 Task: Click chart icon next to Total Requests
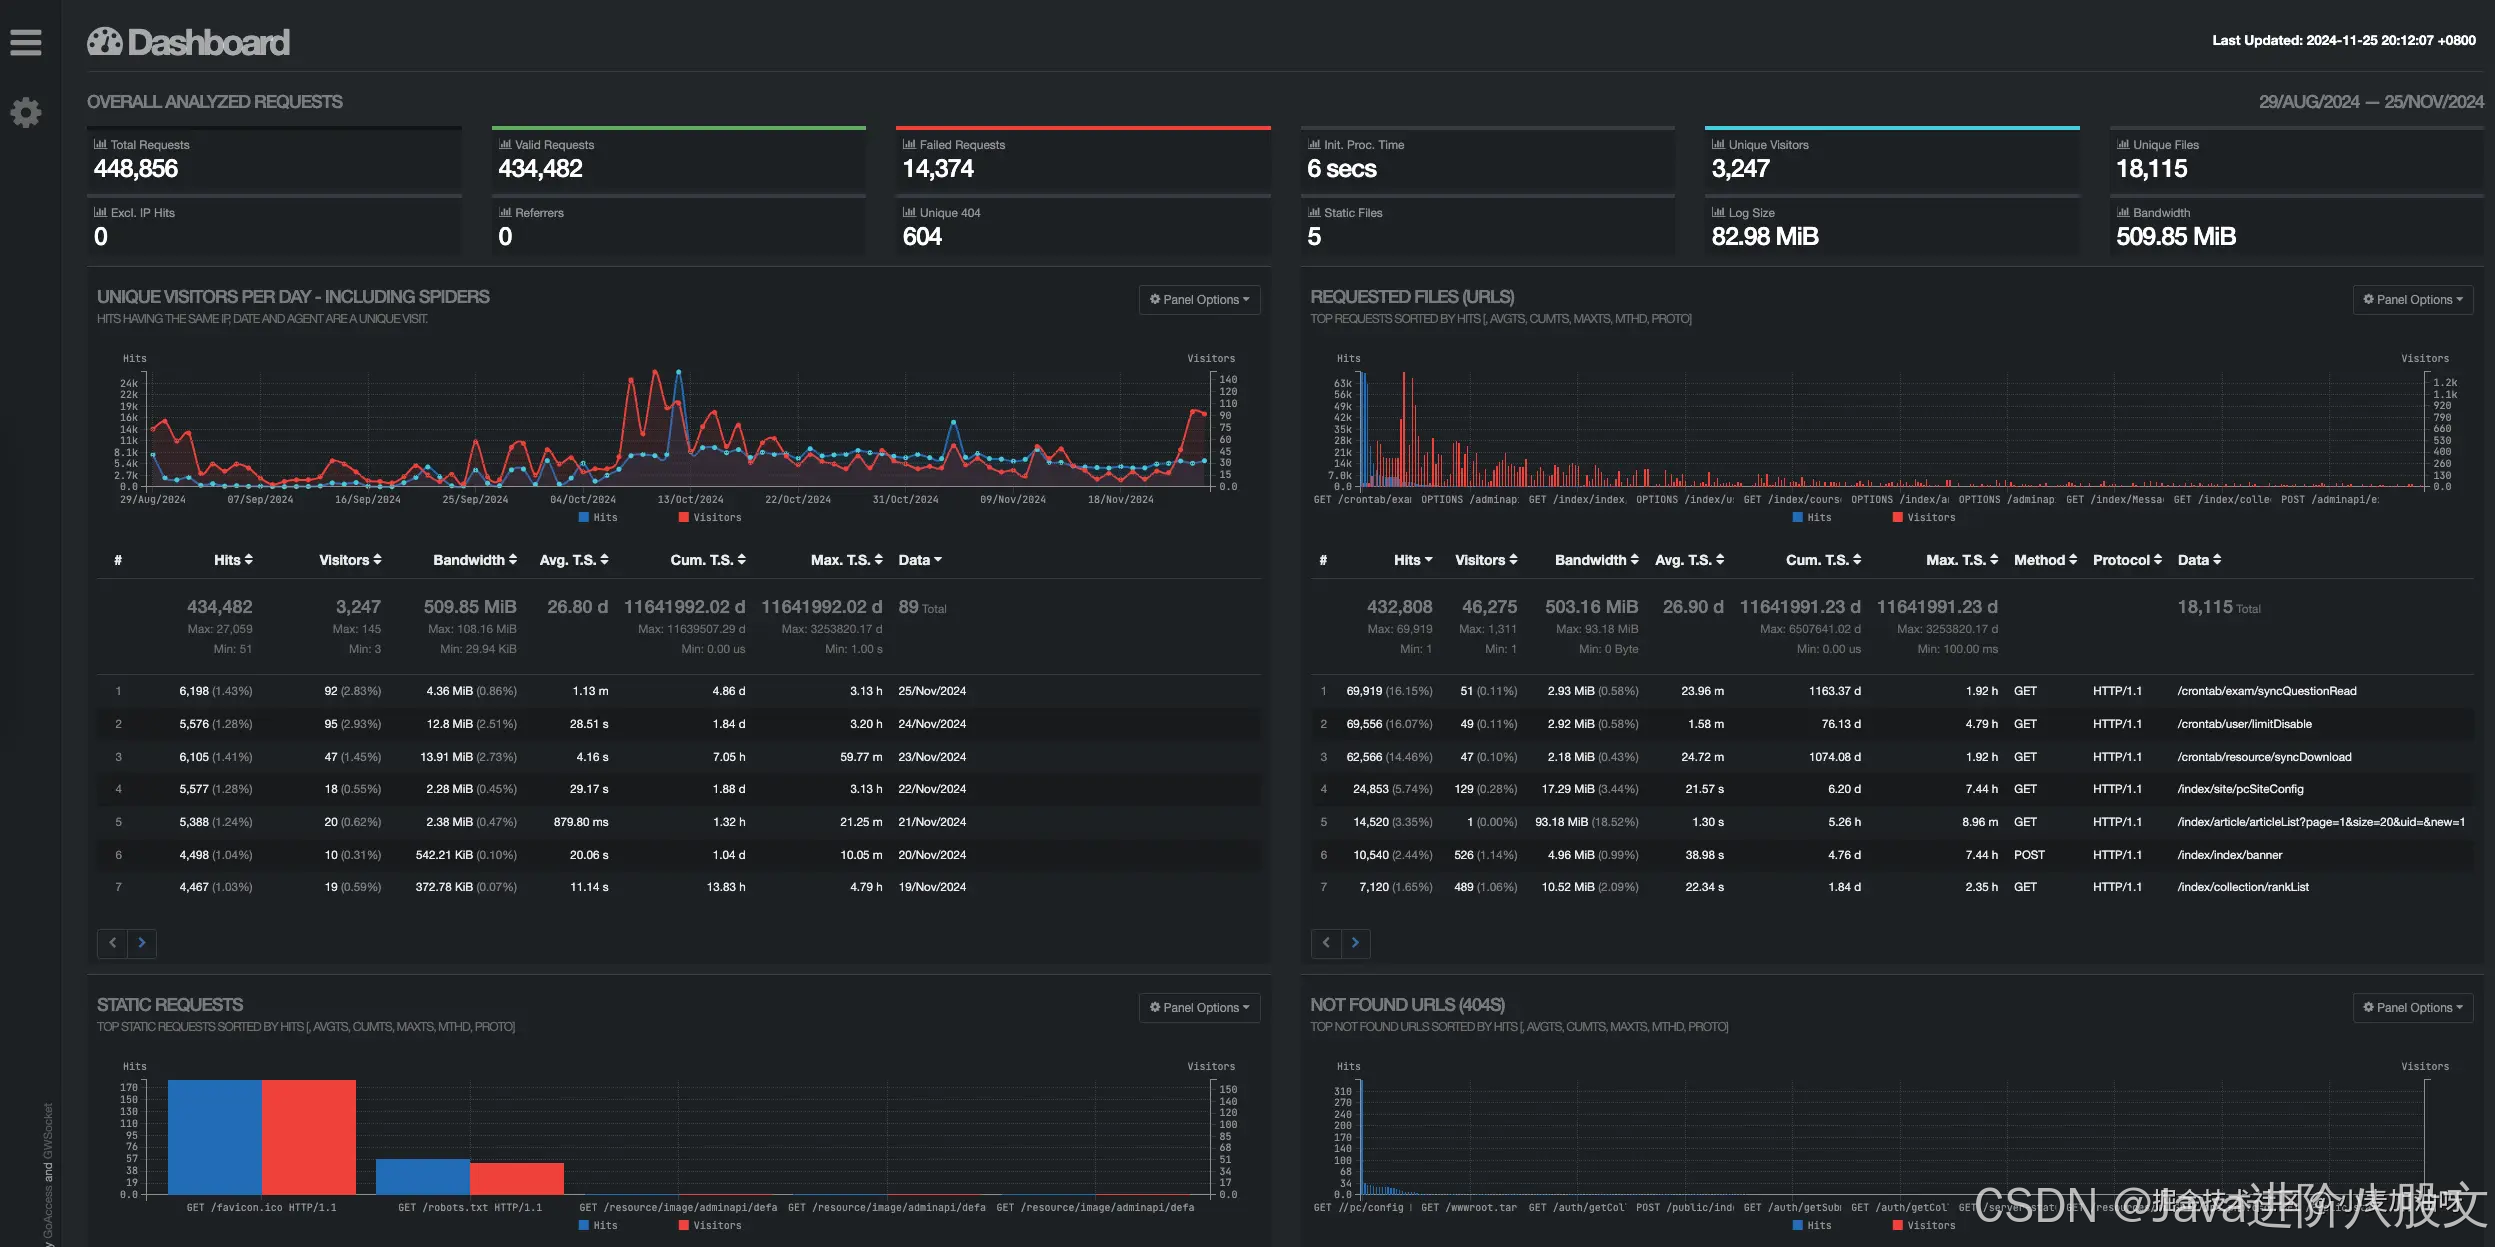pyautogui.click(x=100, y=145)
